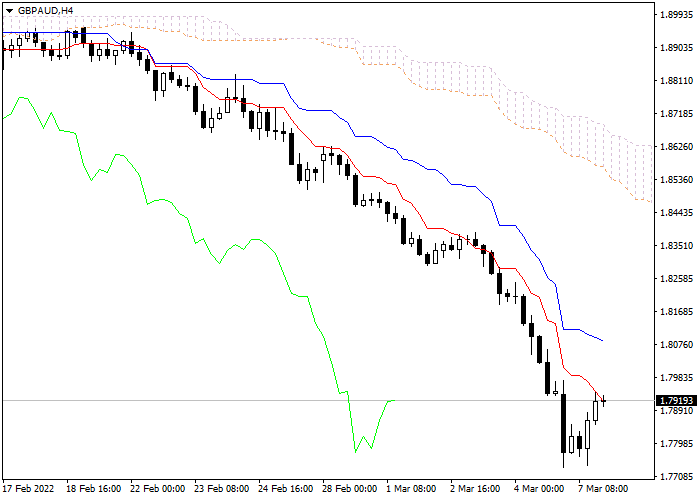Open the chart menu triangle beside GBPAUD,H4
Viewport: 700px width, 500px height.
(9, 11)
